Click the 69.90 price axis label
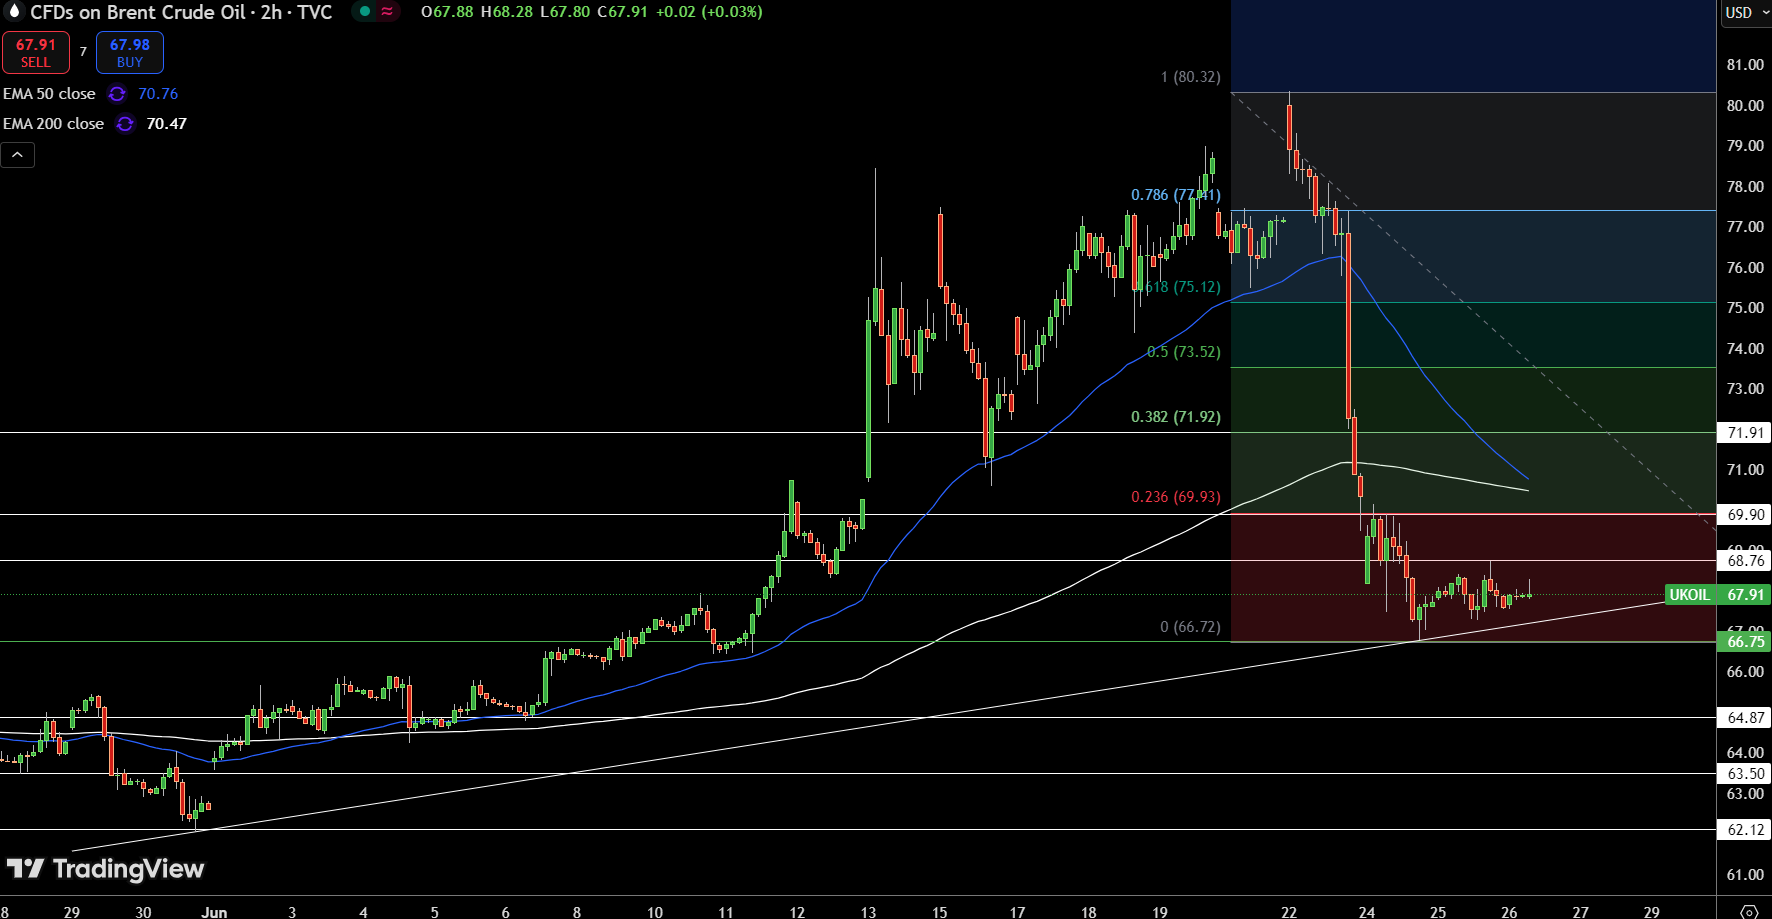The height and width of the screenshot is (919, 1772). point(1745,515)
